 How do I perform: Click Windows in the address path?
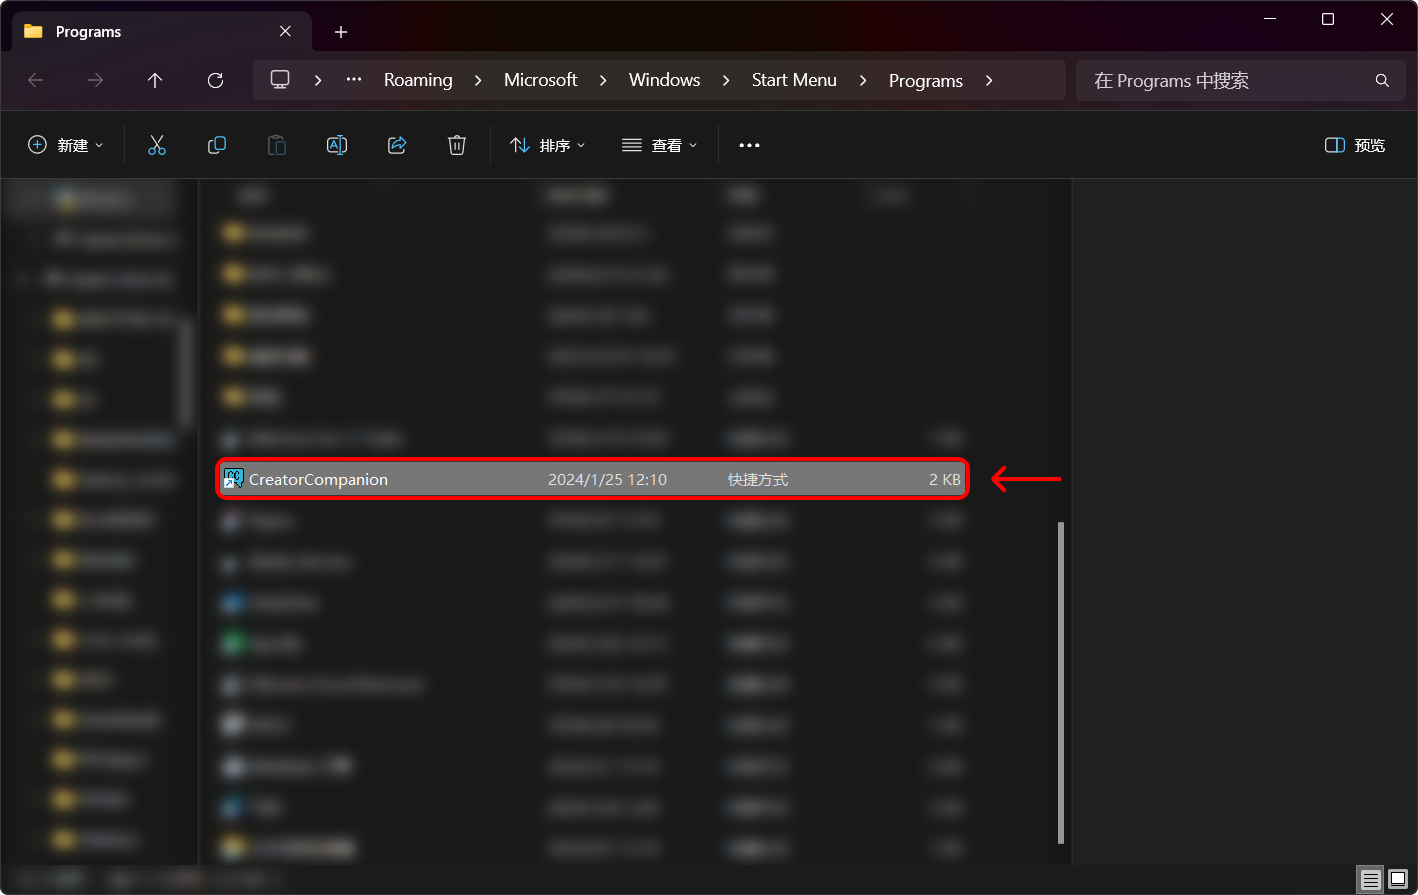665,80
